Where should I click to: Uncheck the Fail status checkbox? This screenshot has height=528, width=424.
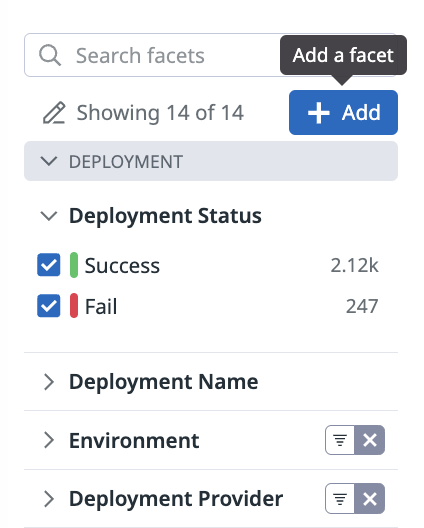click(x=49, y=306)
